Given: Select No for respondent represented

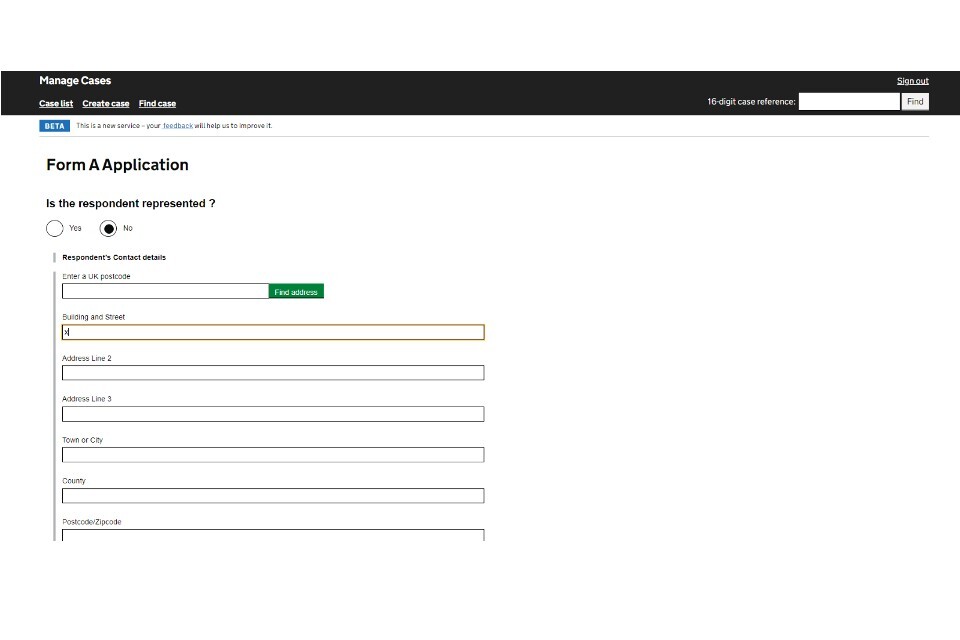Looking at the screenshot, I should [108, 228].
